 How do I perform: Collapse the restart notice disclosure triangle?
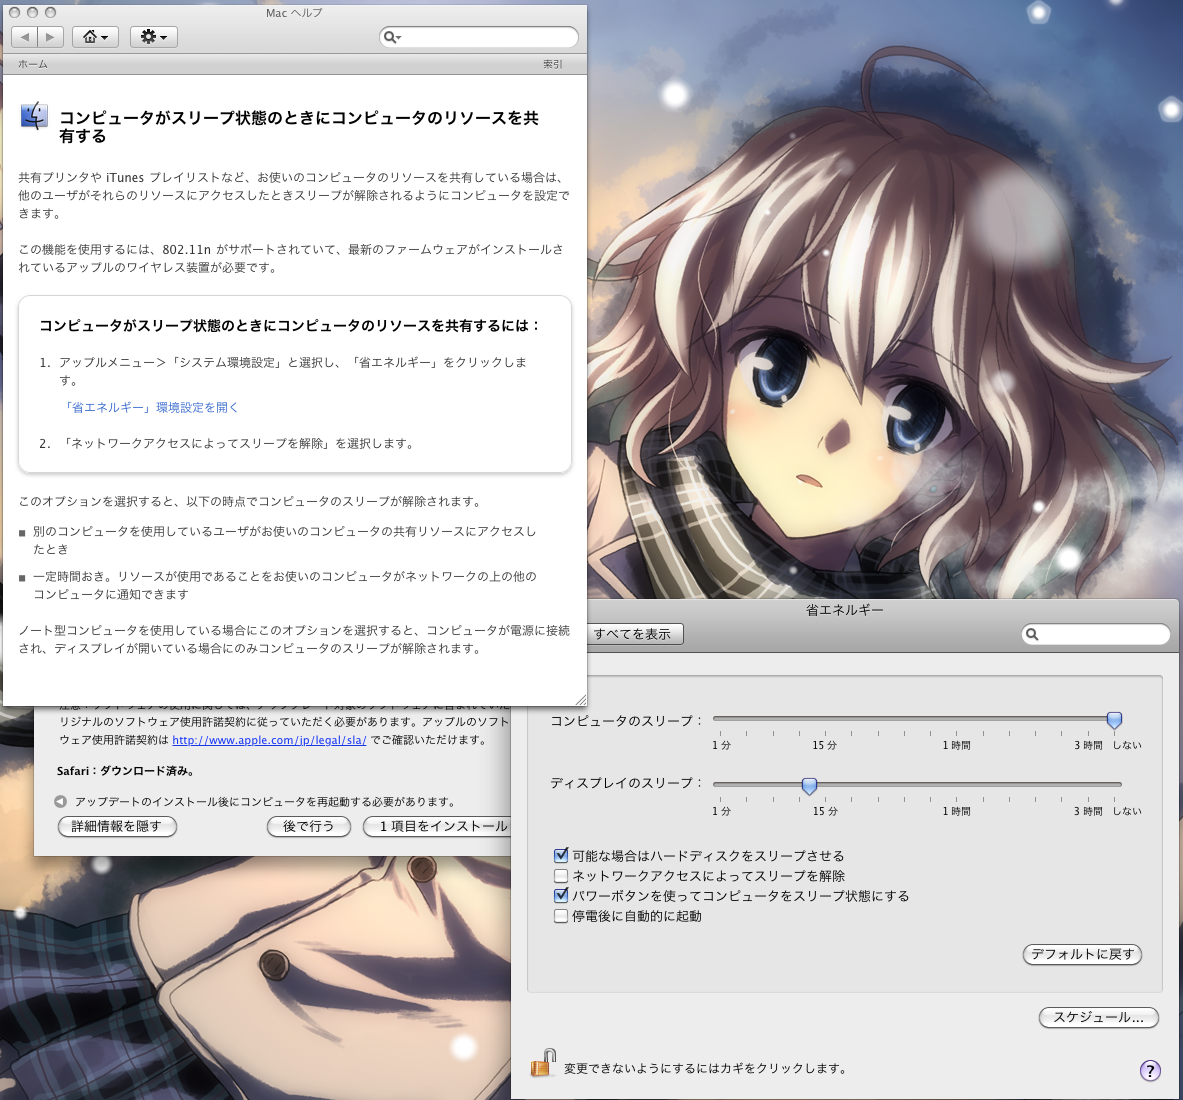click(x=61, y=802)
